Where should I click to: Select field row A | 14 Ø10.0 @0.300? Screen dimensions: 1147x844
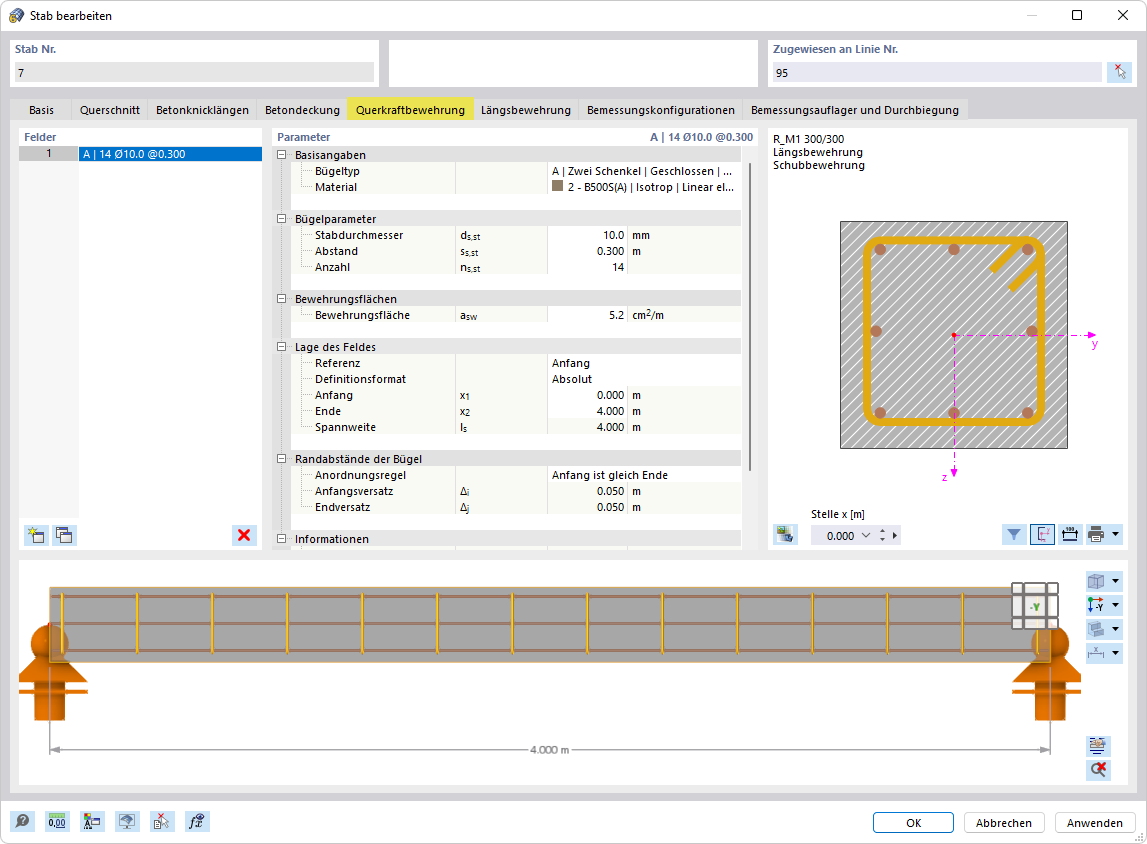[170, 154]
